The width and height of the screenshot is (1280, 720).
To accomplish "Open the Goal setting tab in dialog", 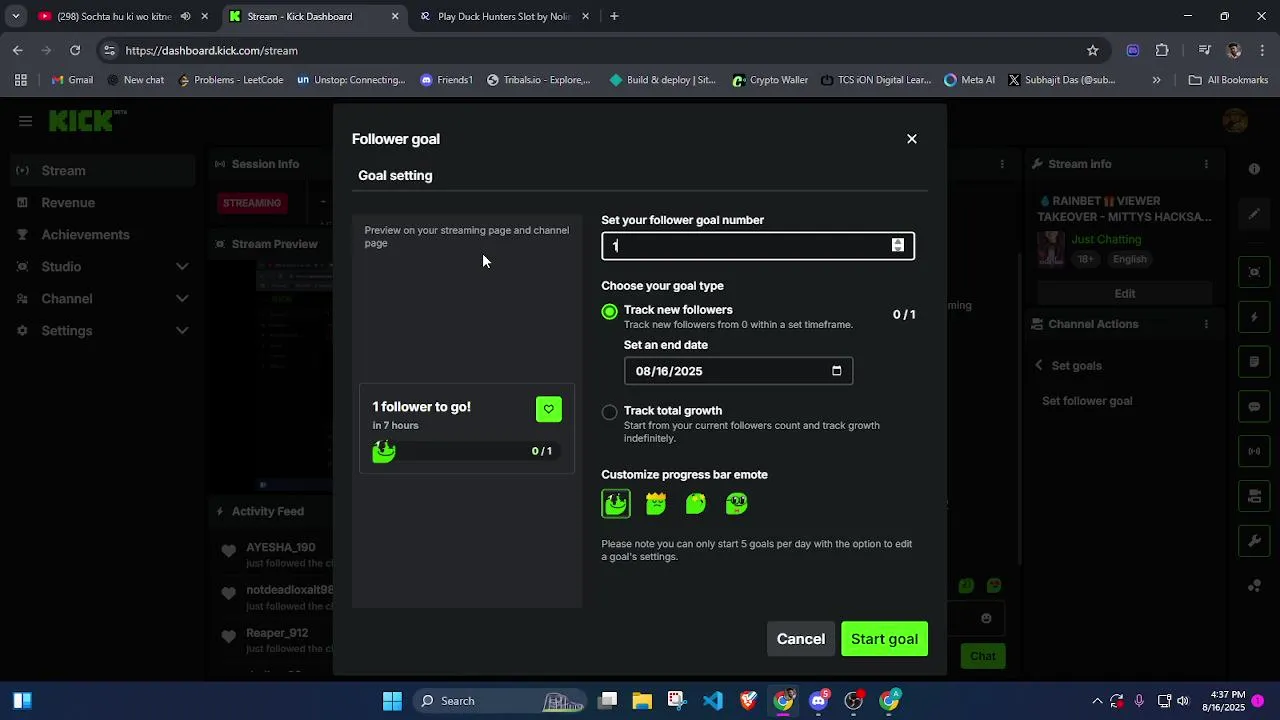I will (395, 175).
